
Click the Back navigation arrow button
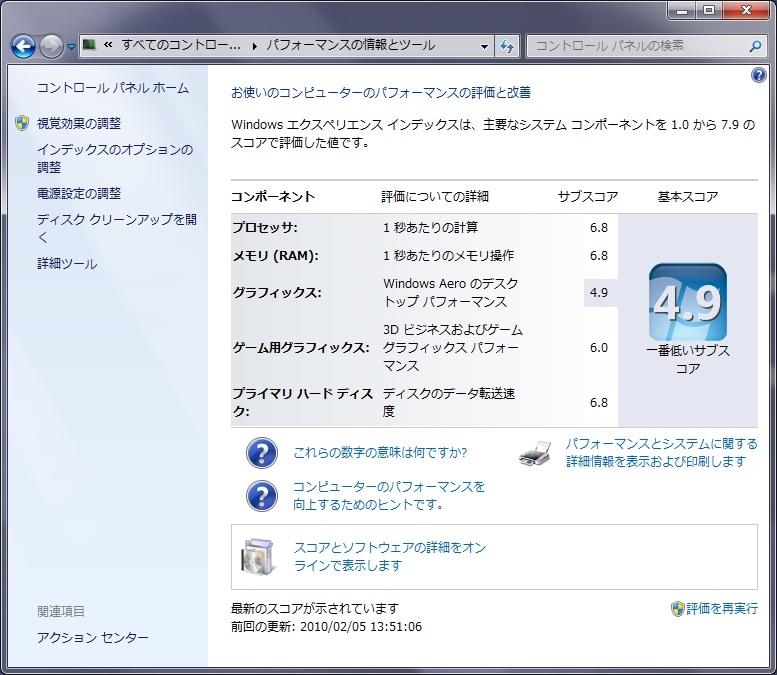[24, 46]
